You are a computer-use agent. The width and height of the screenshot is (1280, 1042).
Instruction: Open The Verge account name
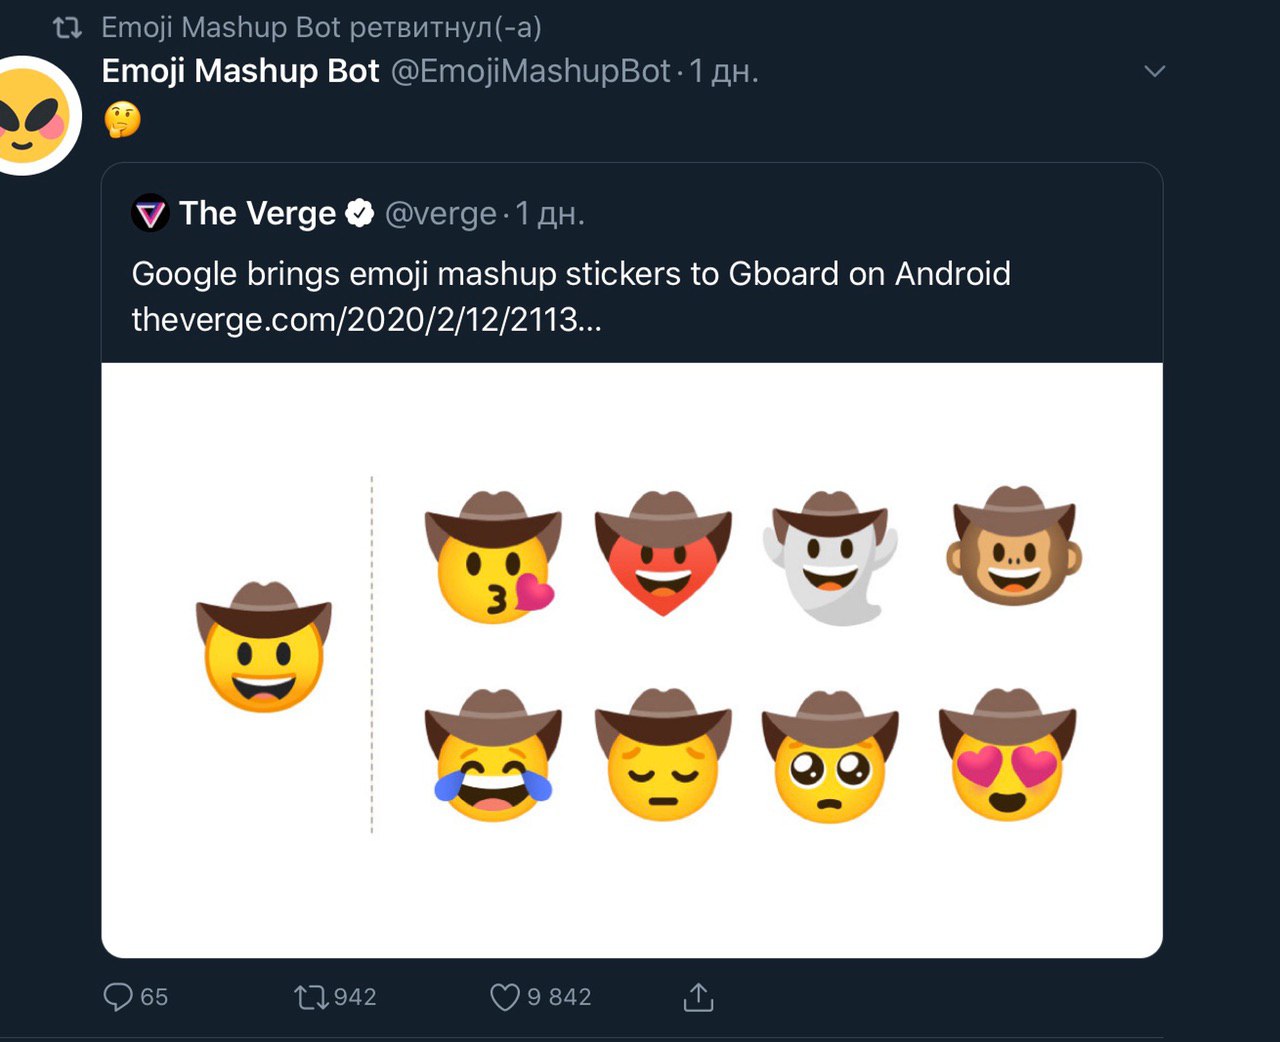(258, 213)
